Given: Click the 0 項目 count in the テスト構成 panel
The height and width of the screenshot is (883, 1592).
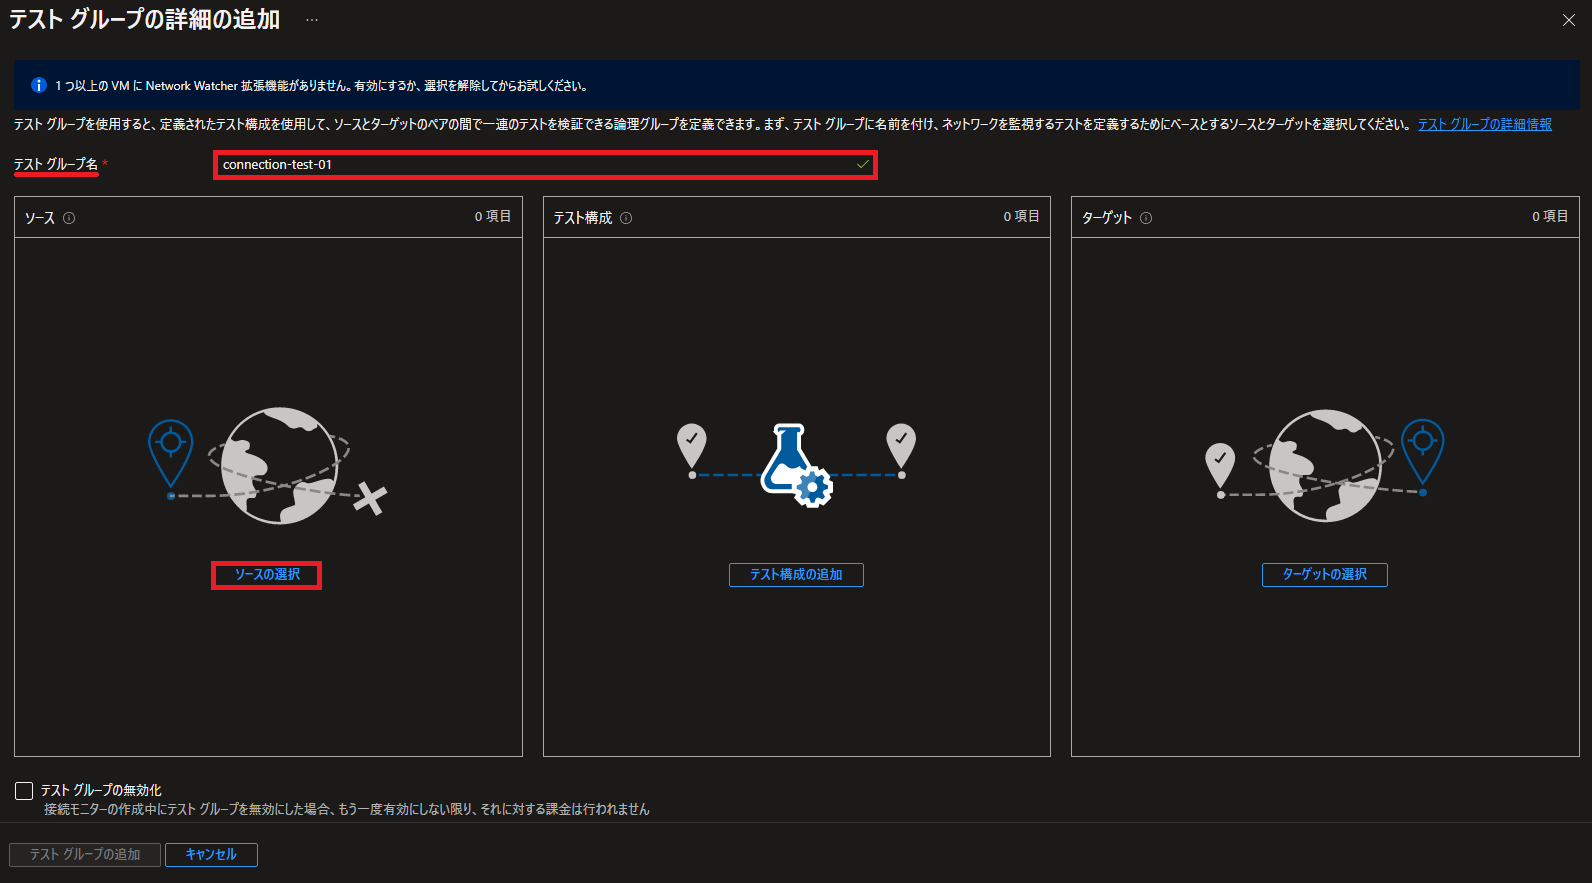Looking at the screenshot, I should 1022,216.
